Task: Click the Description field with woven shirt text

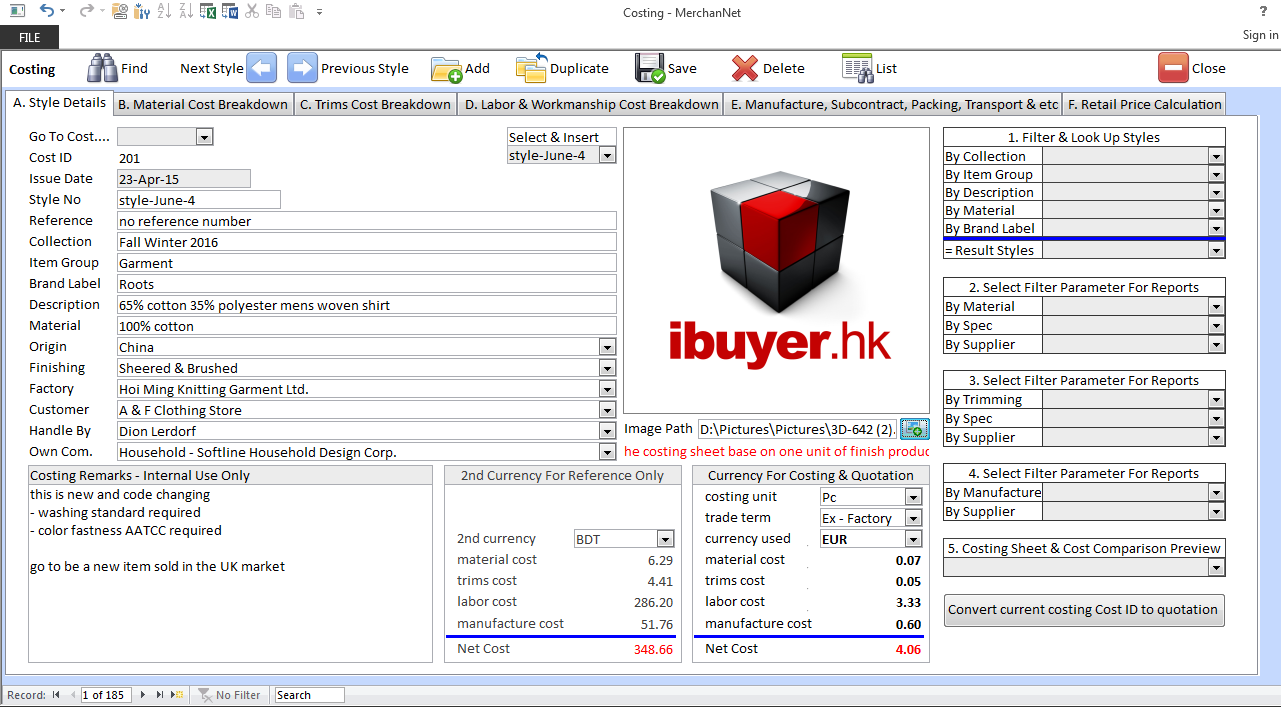Action: tap(367, 305)
